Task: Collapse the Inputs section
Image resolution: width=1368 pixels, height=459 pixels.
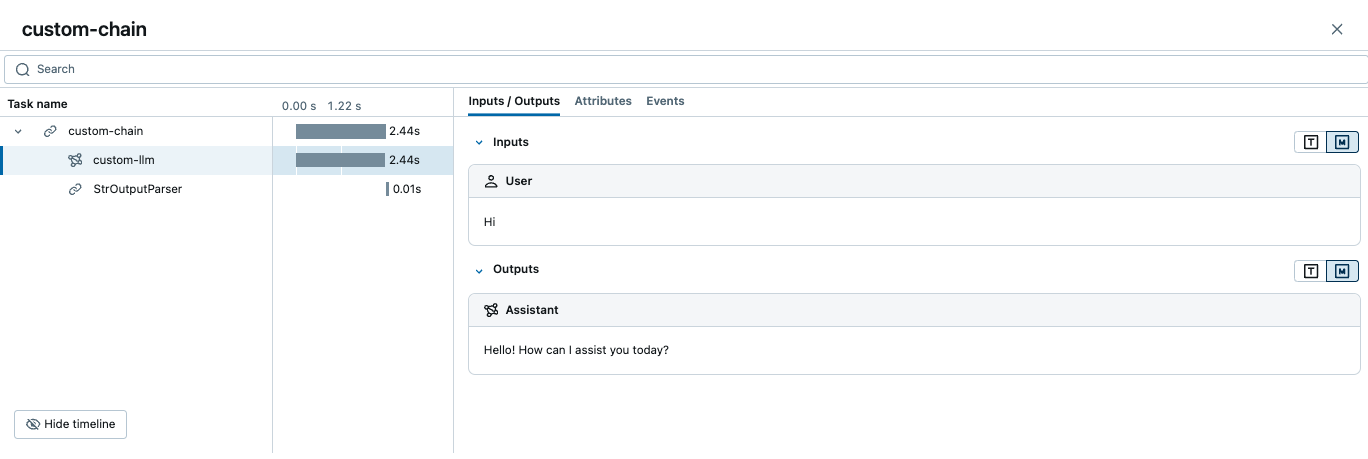Action: point(479,142)
